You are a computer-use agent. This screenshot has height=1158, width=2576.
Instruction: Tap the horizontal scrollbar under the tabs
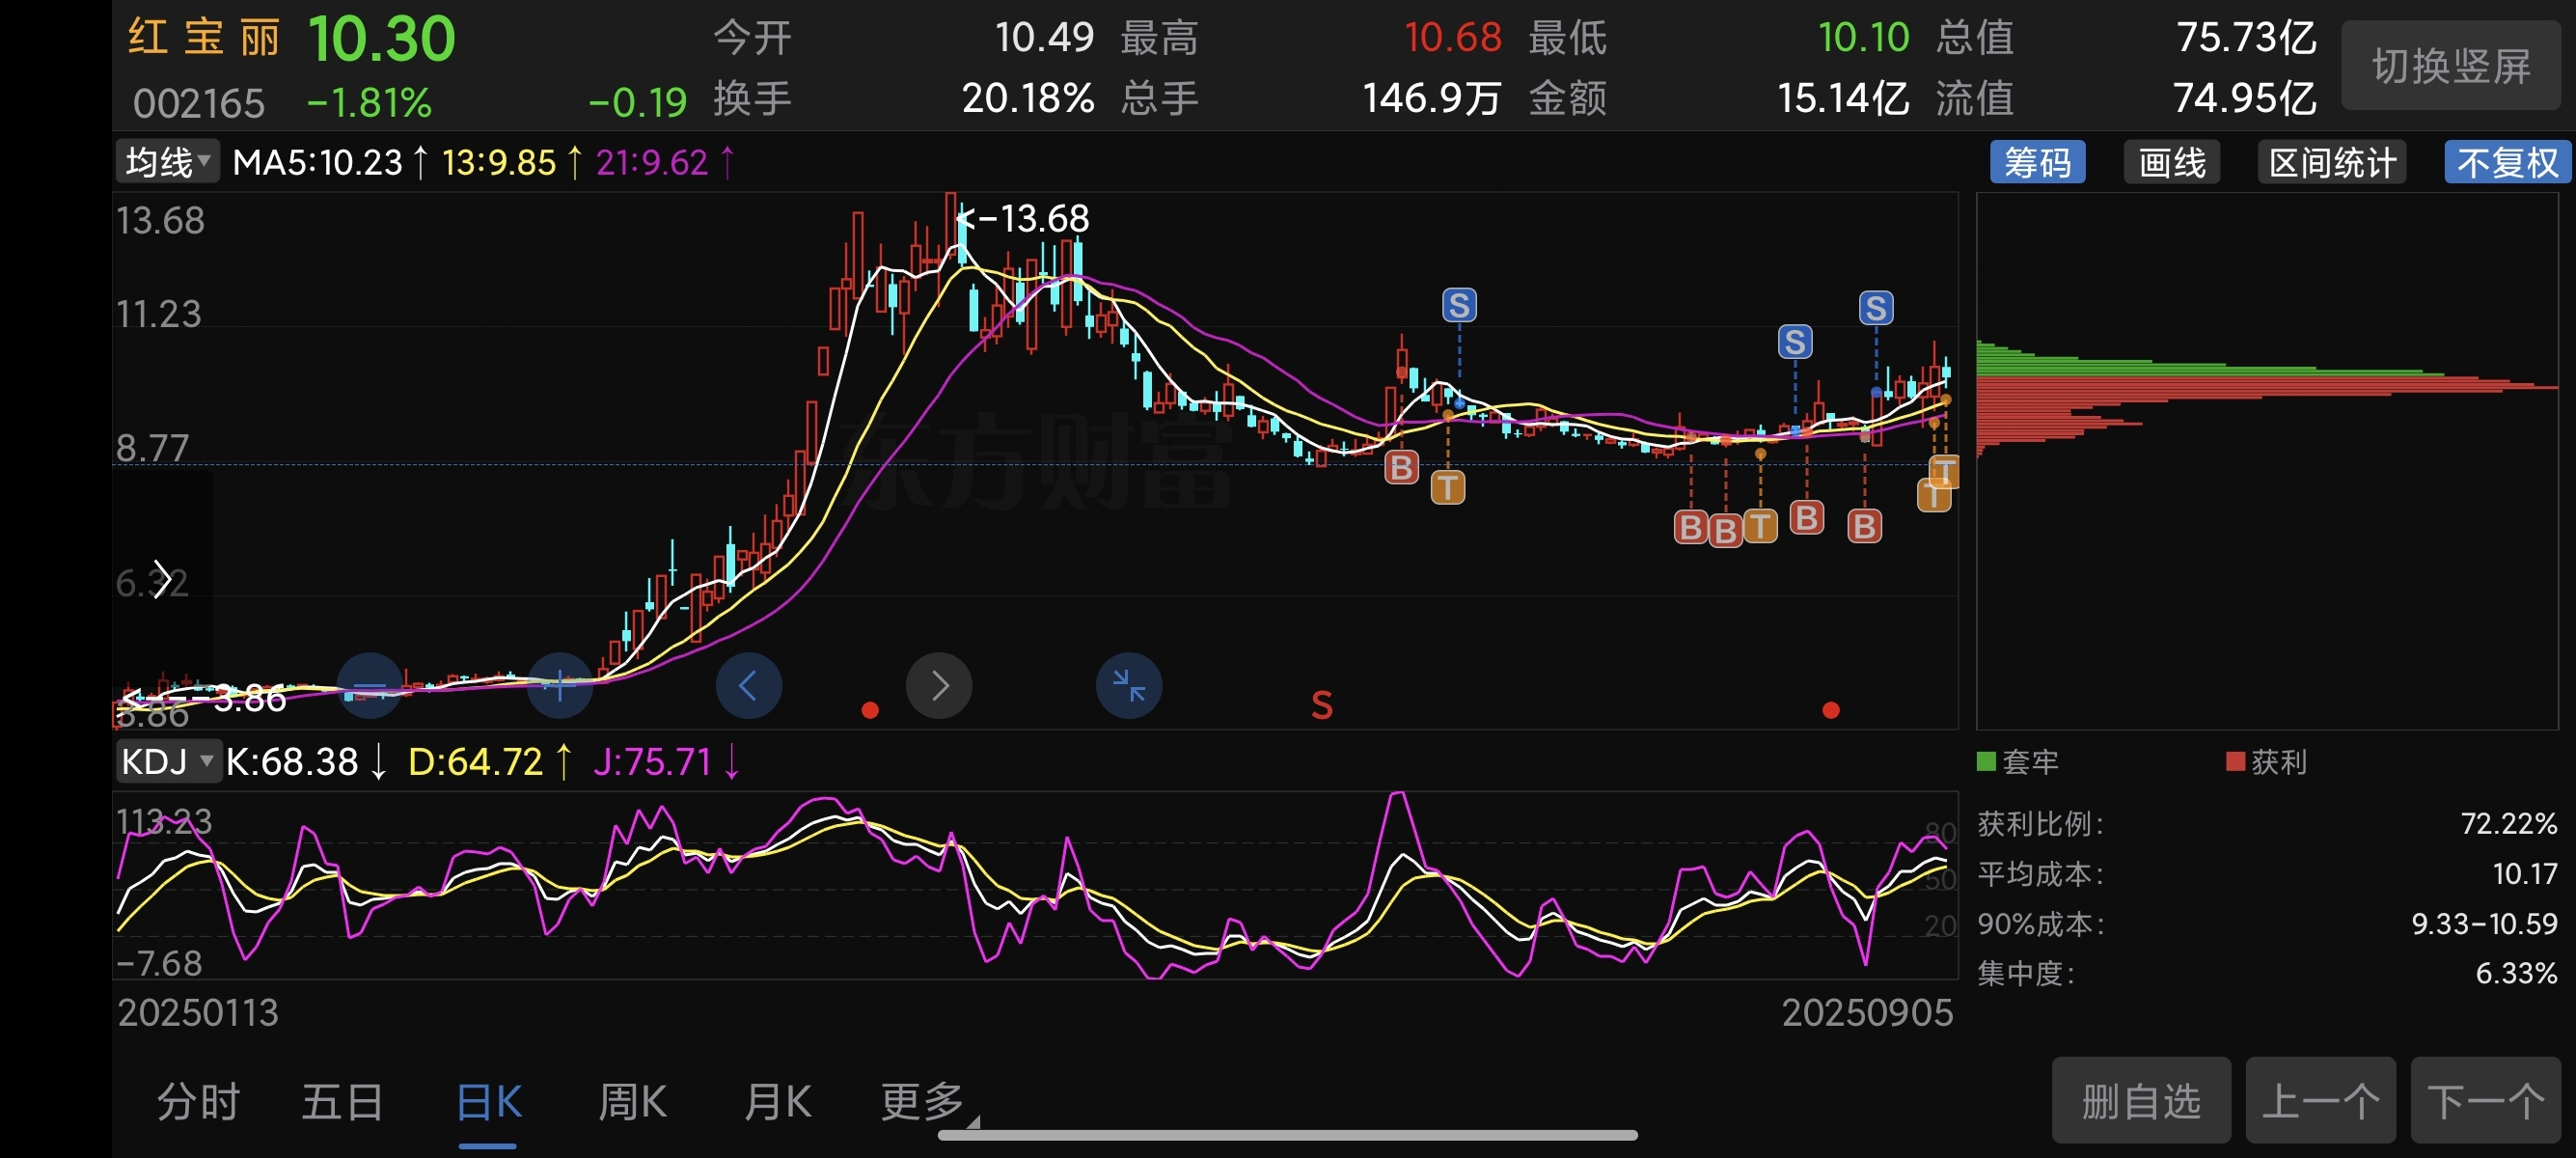coord(1288,1135)
